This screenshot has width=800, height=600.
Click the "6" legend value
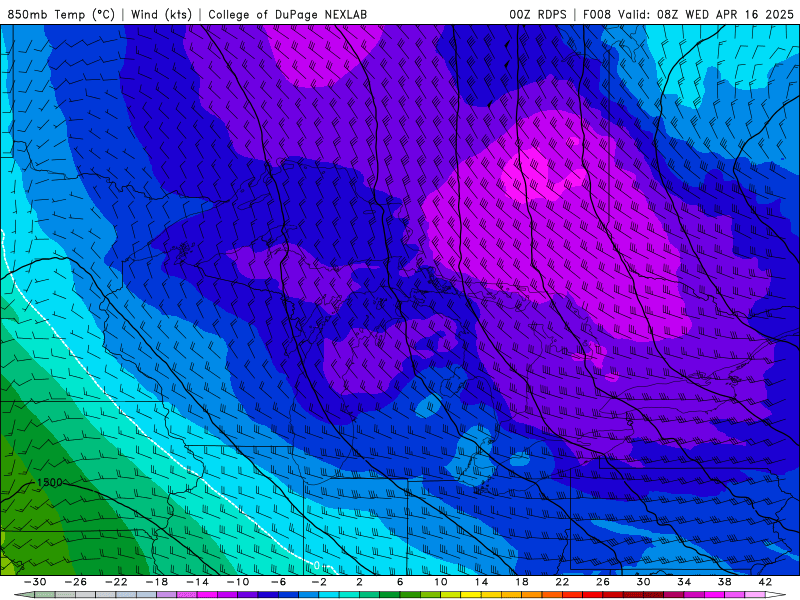coord(400,582)
